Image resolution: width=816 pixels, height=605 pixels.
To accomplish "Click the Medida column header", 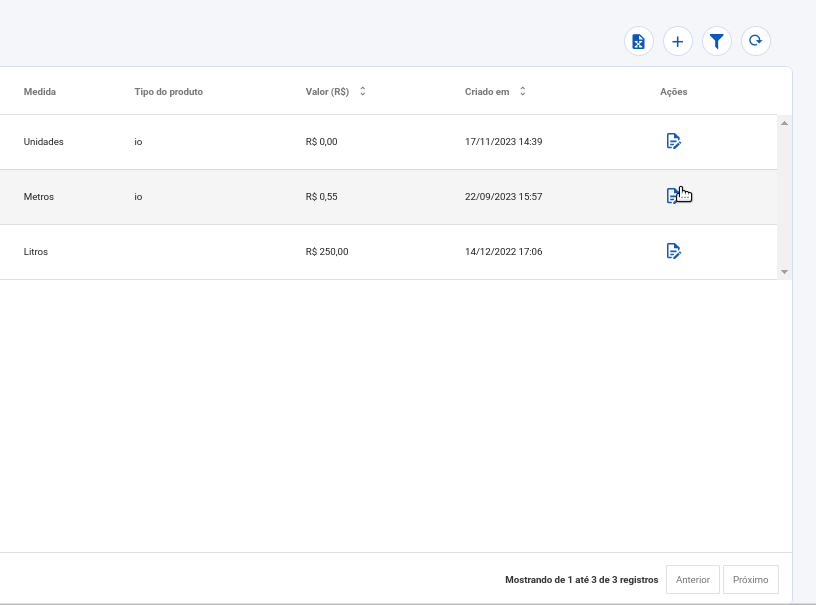I will click(x=40, y=92).
